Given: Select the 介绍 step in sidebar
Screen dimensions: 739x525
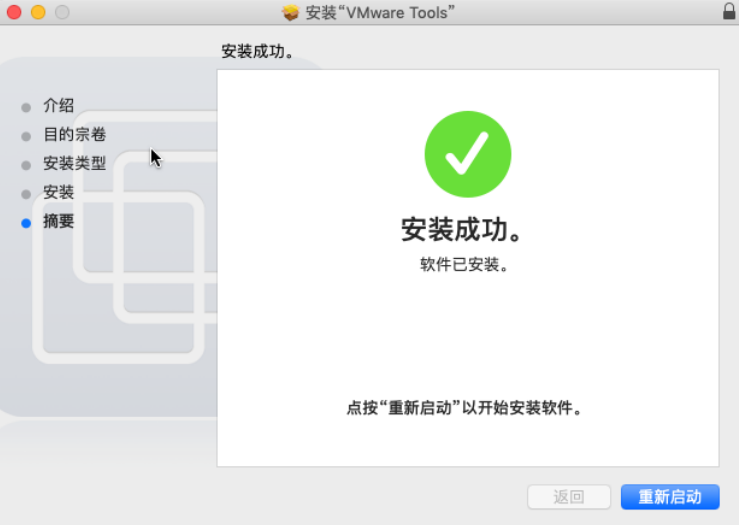Looking at the screenshot, I should point(58,106).
